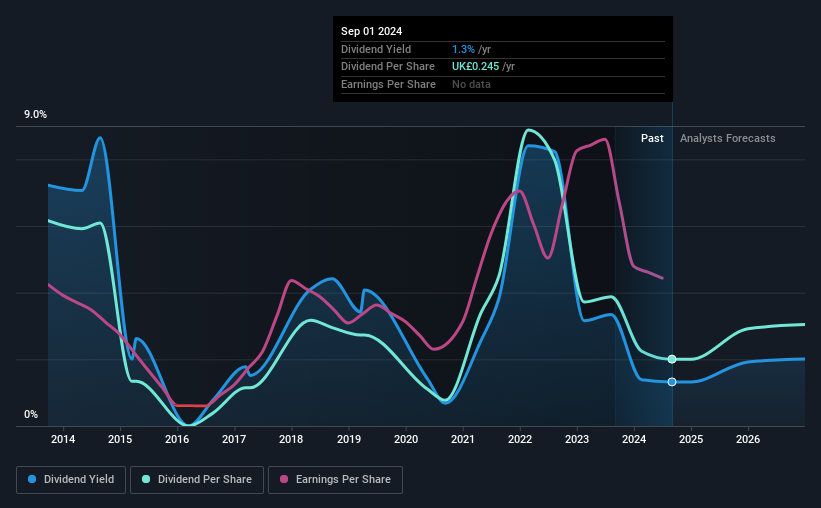Toggle the Dividend Yield legend item
The width and height of the screenshot is (821, 508).
(x=71, y=480)
